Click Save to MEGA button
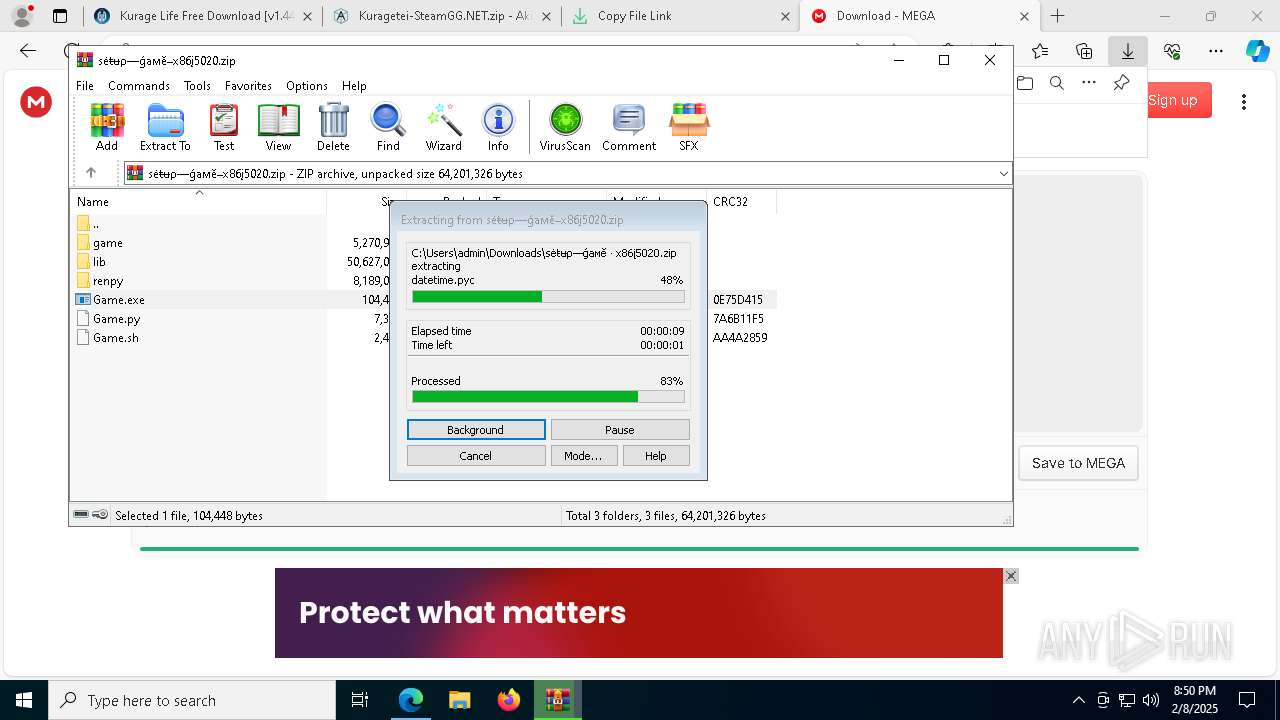The image size is (1280, 720). [x=1078, y=463]
